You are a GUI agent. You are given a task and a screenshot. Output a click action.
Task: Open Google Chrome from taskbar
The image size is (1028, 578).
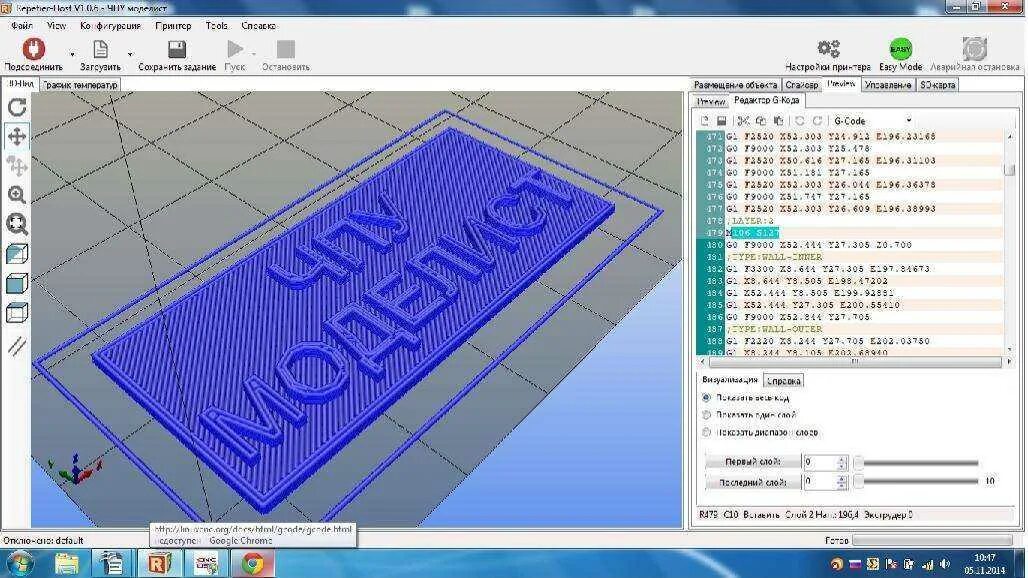coord(253,564)
